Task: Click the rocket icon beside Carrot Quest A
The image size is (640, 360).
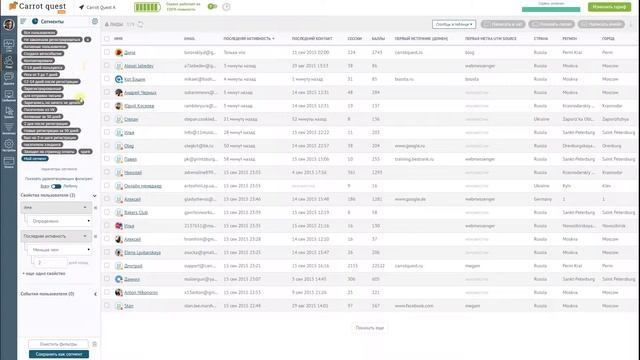Action: click(82, 7)
